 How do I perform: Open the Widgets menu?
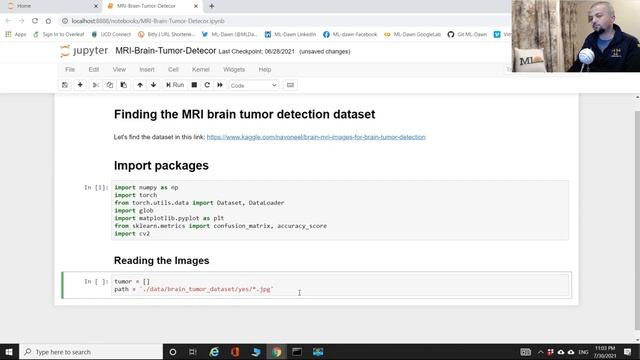coord(234,69)
